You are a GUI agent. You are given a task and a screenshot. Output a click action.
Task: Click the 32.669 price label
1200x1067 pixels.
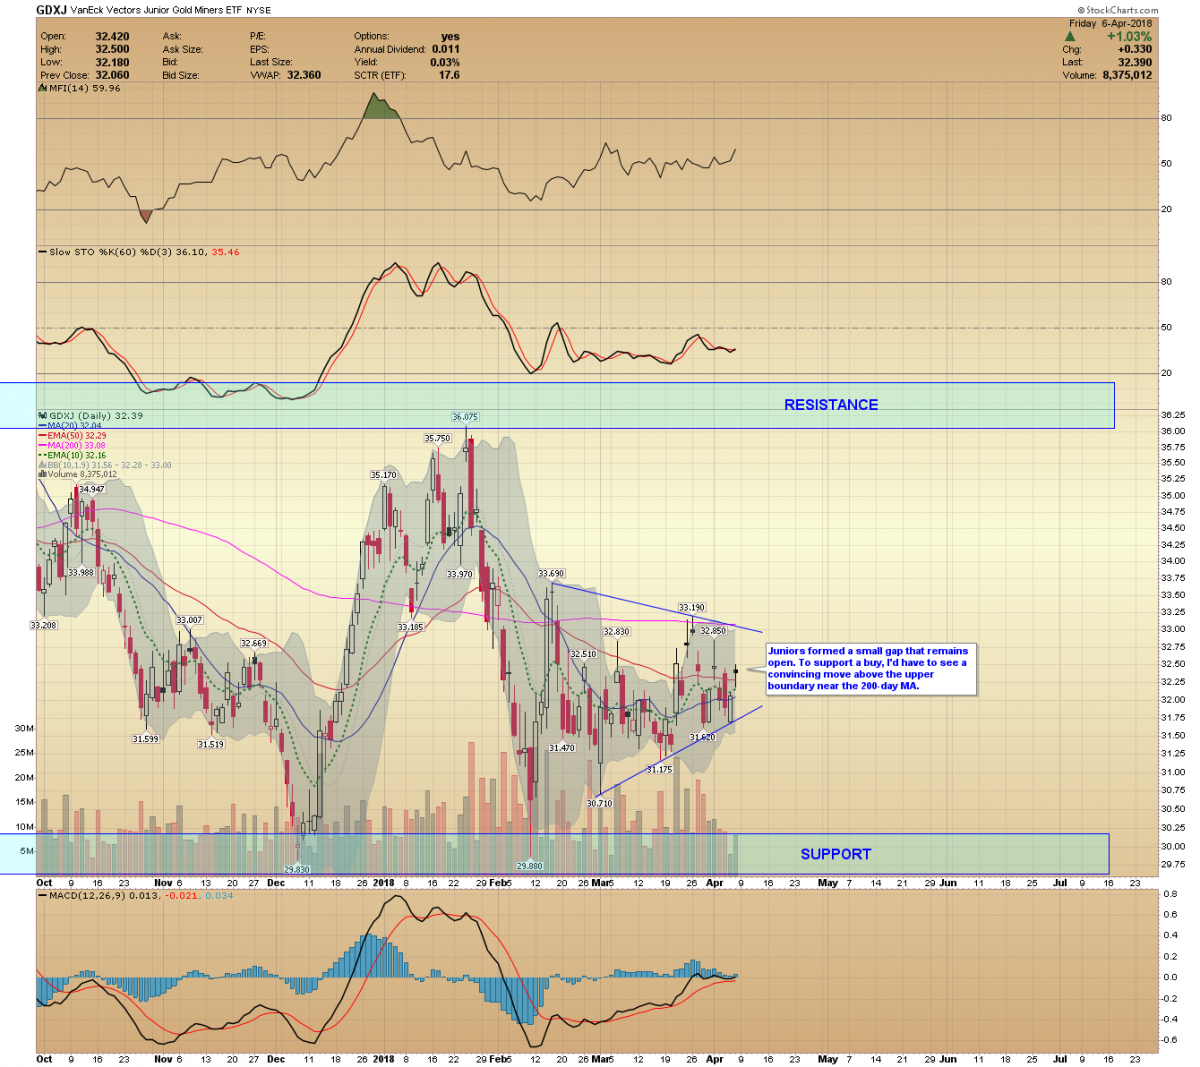pos(254,643)
